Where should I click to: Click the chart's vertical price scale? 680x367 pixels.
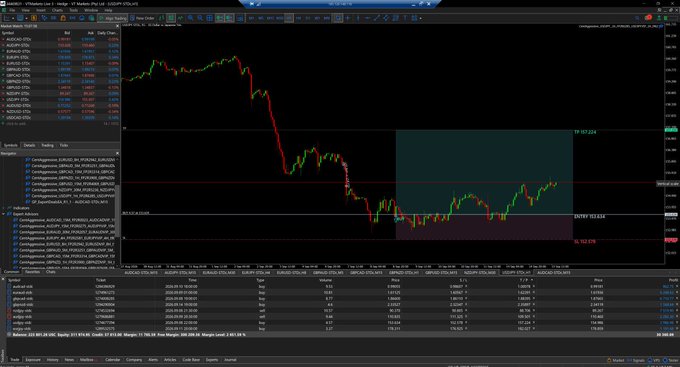pyautogui.click(x=671, y=145)
